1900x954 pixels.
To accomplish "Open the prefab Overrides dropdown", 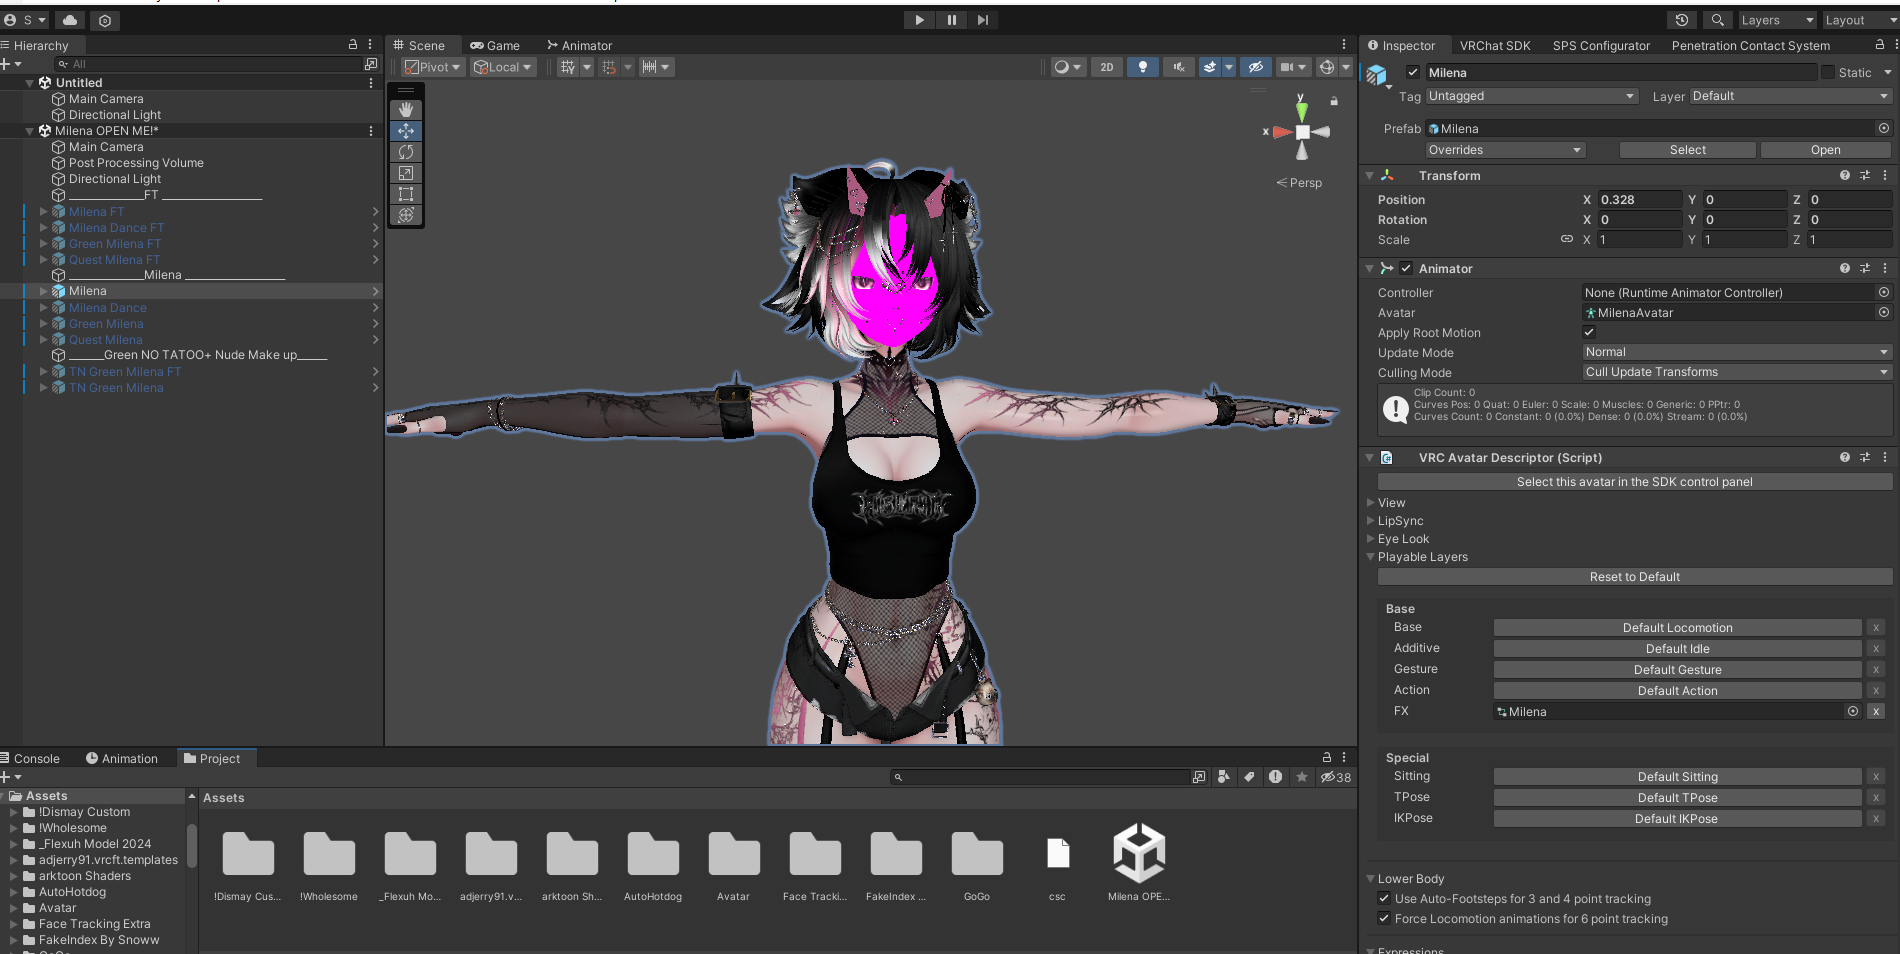I will [1505, 150].
